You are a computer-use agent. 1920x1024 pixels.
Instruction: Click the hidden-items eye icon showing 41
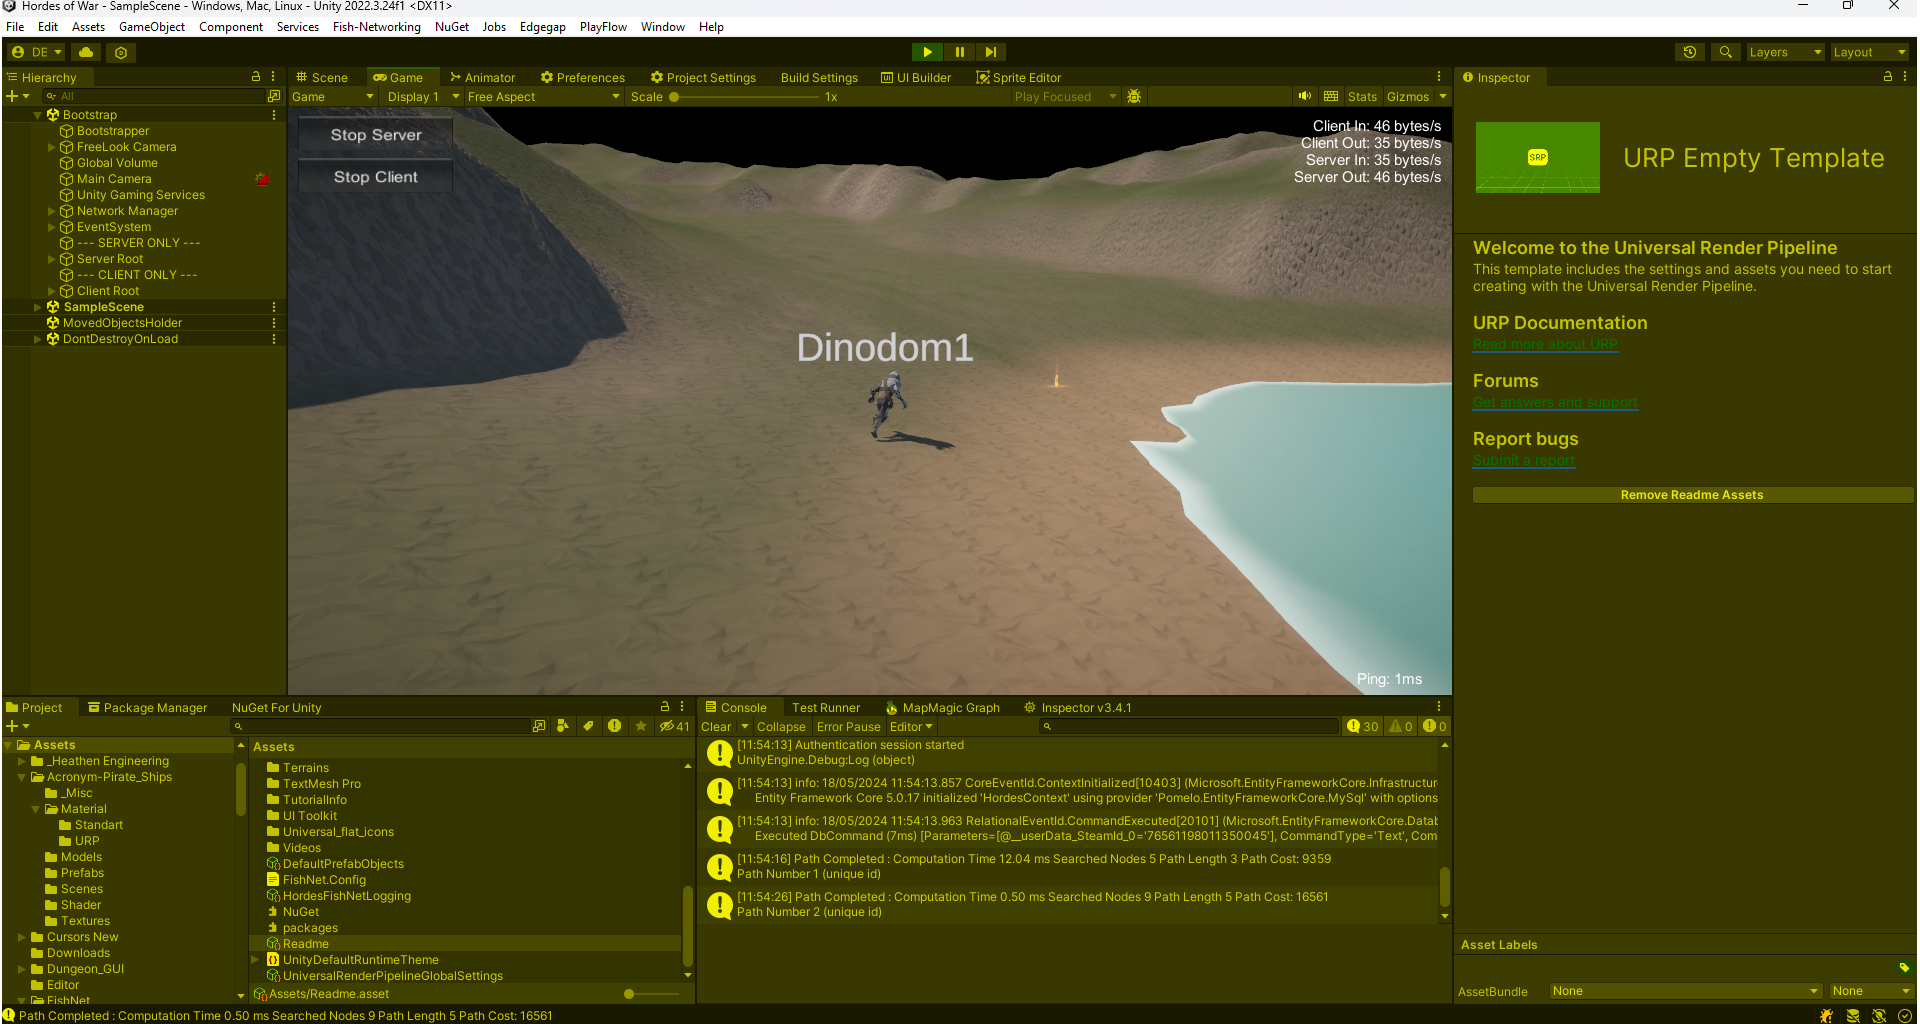[671, 726]
